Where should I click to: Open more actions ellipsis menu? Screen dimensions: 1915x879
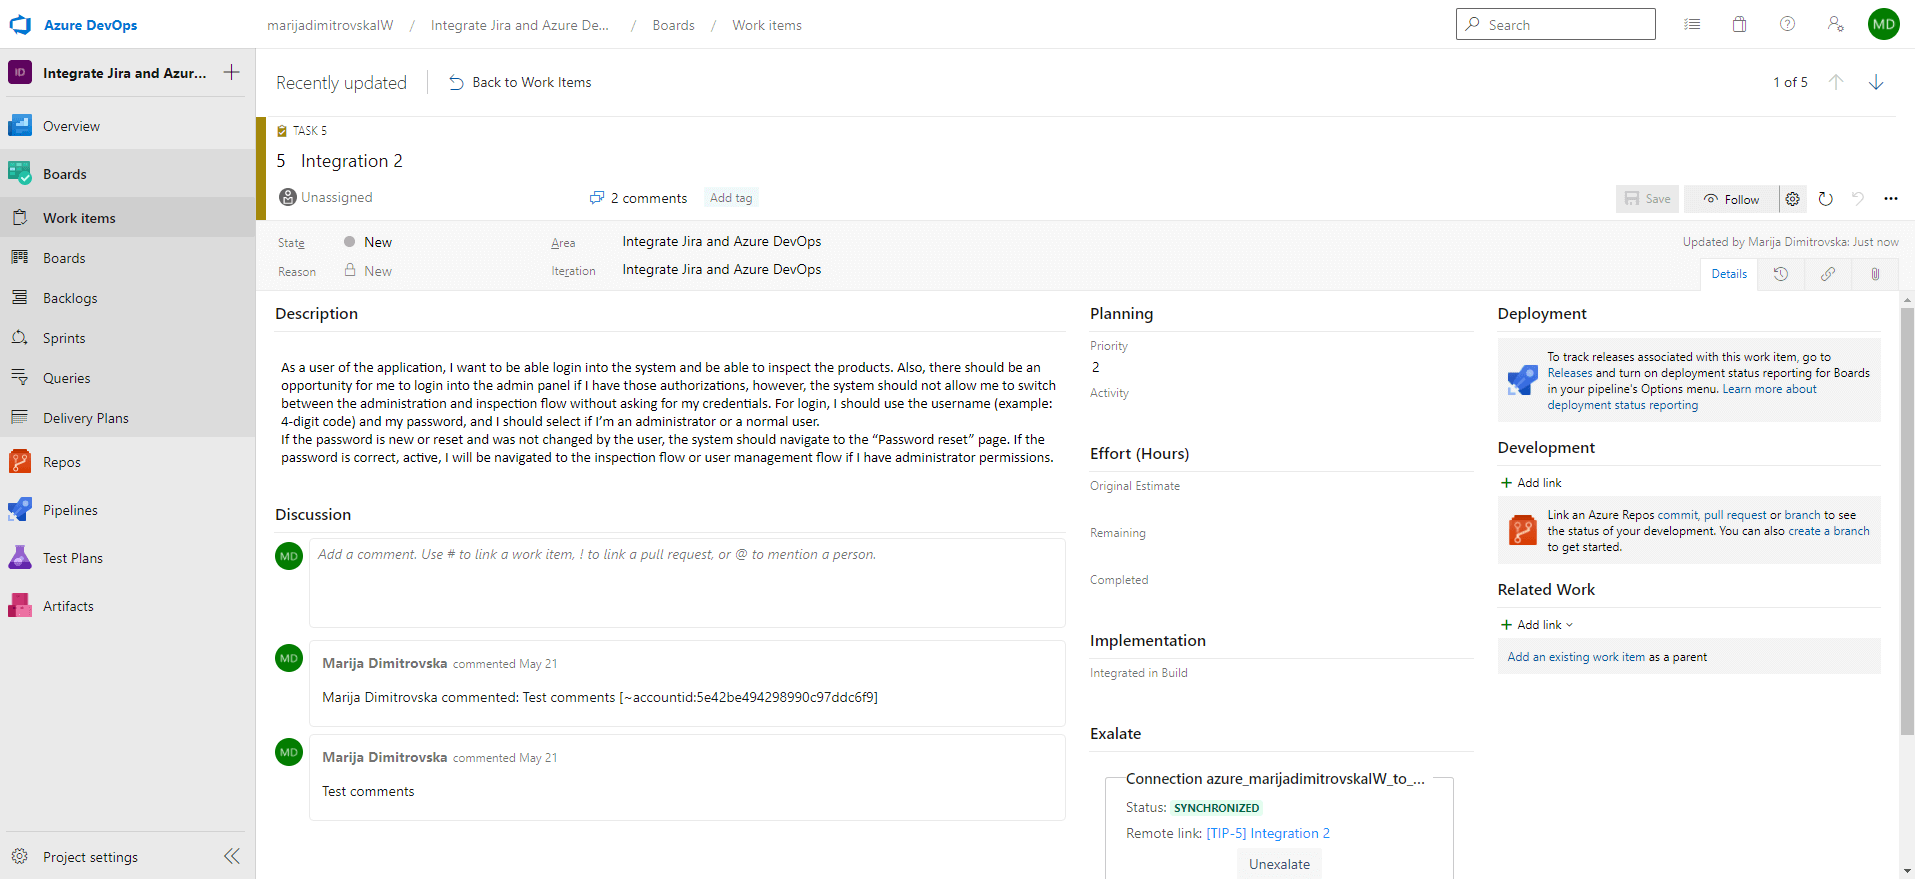pos(1891,199)
